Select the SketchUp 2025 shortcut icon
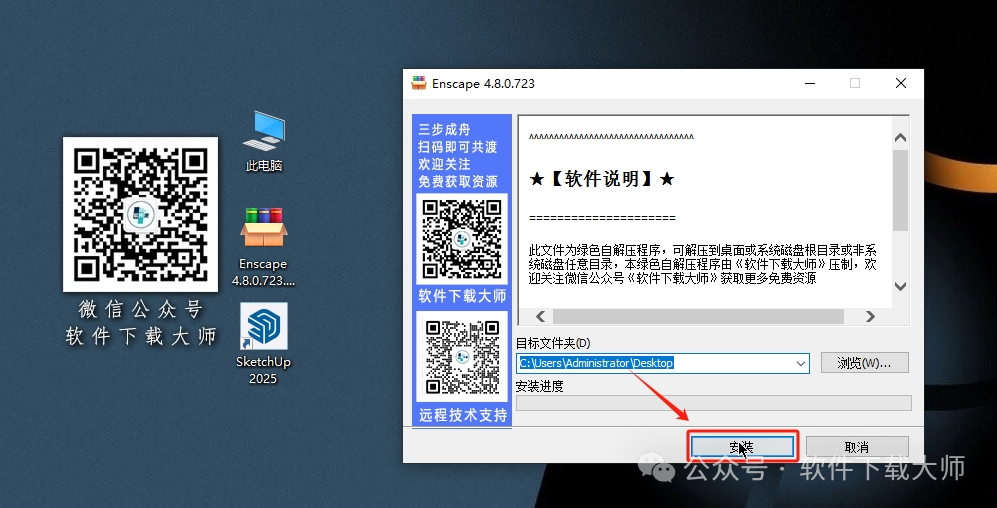Image resolution: width=997 pixels, height=508 pixels. (263, 343)
